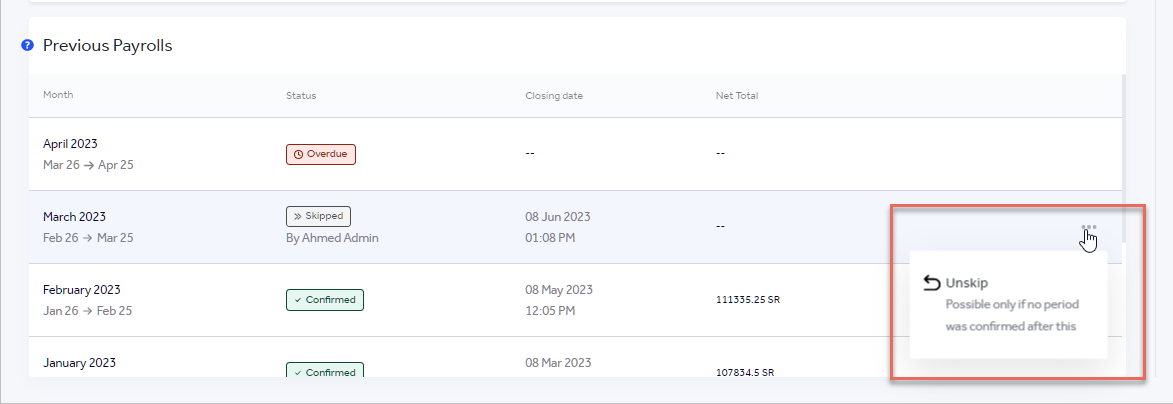1173x404 pixels.
Task: Click the checkmark in February Confirmed badge
Action: (x=297, y=299)
